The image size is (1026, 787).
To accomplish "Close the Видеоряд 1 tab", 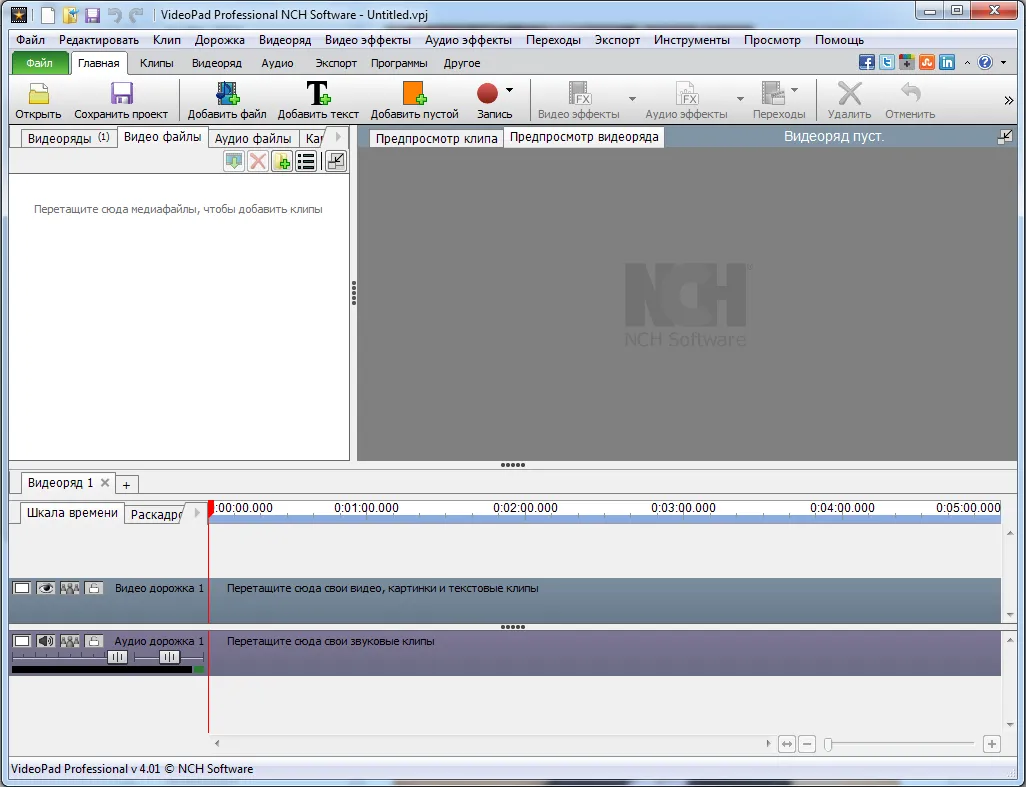I will (x=105, y=483).
